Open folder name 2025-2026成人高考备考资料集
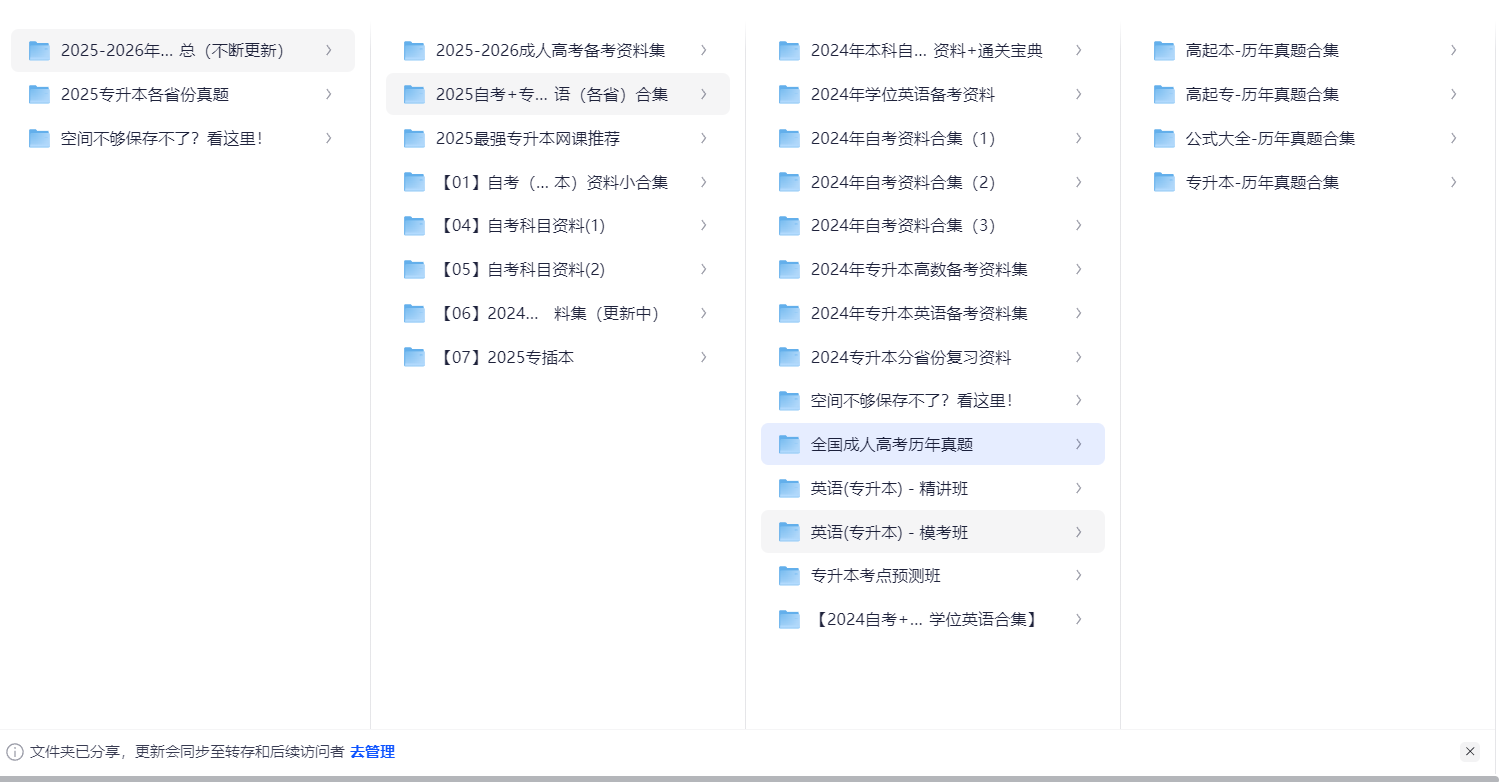The height and width of the screenshot is (782, 1500). tap(550, 51)
